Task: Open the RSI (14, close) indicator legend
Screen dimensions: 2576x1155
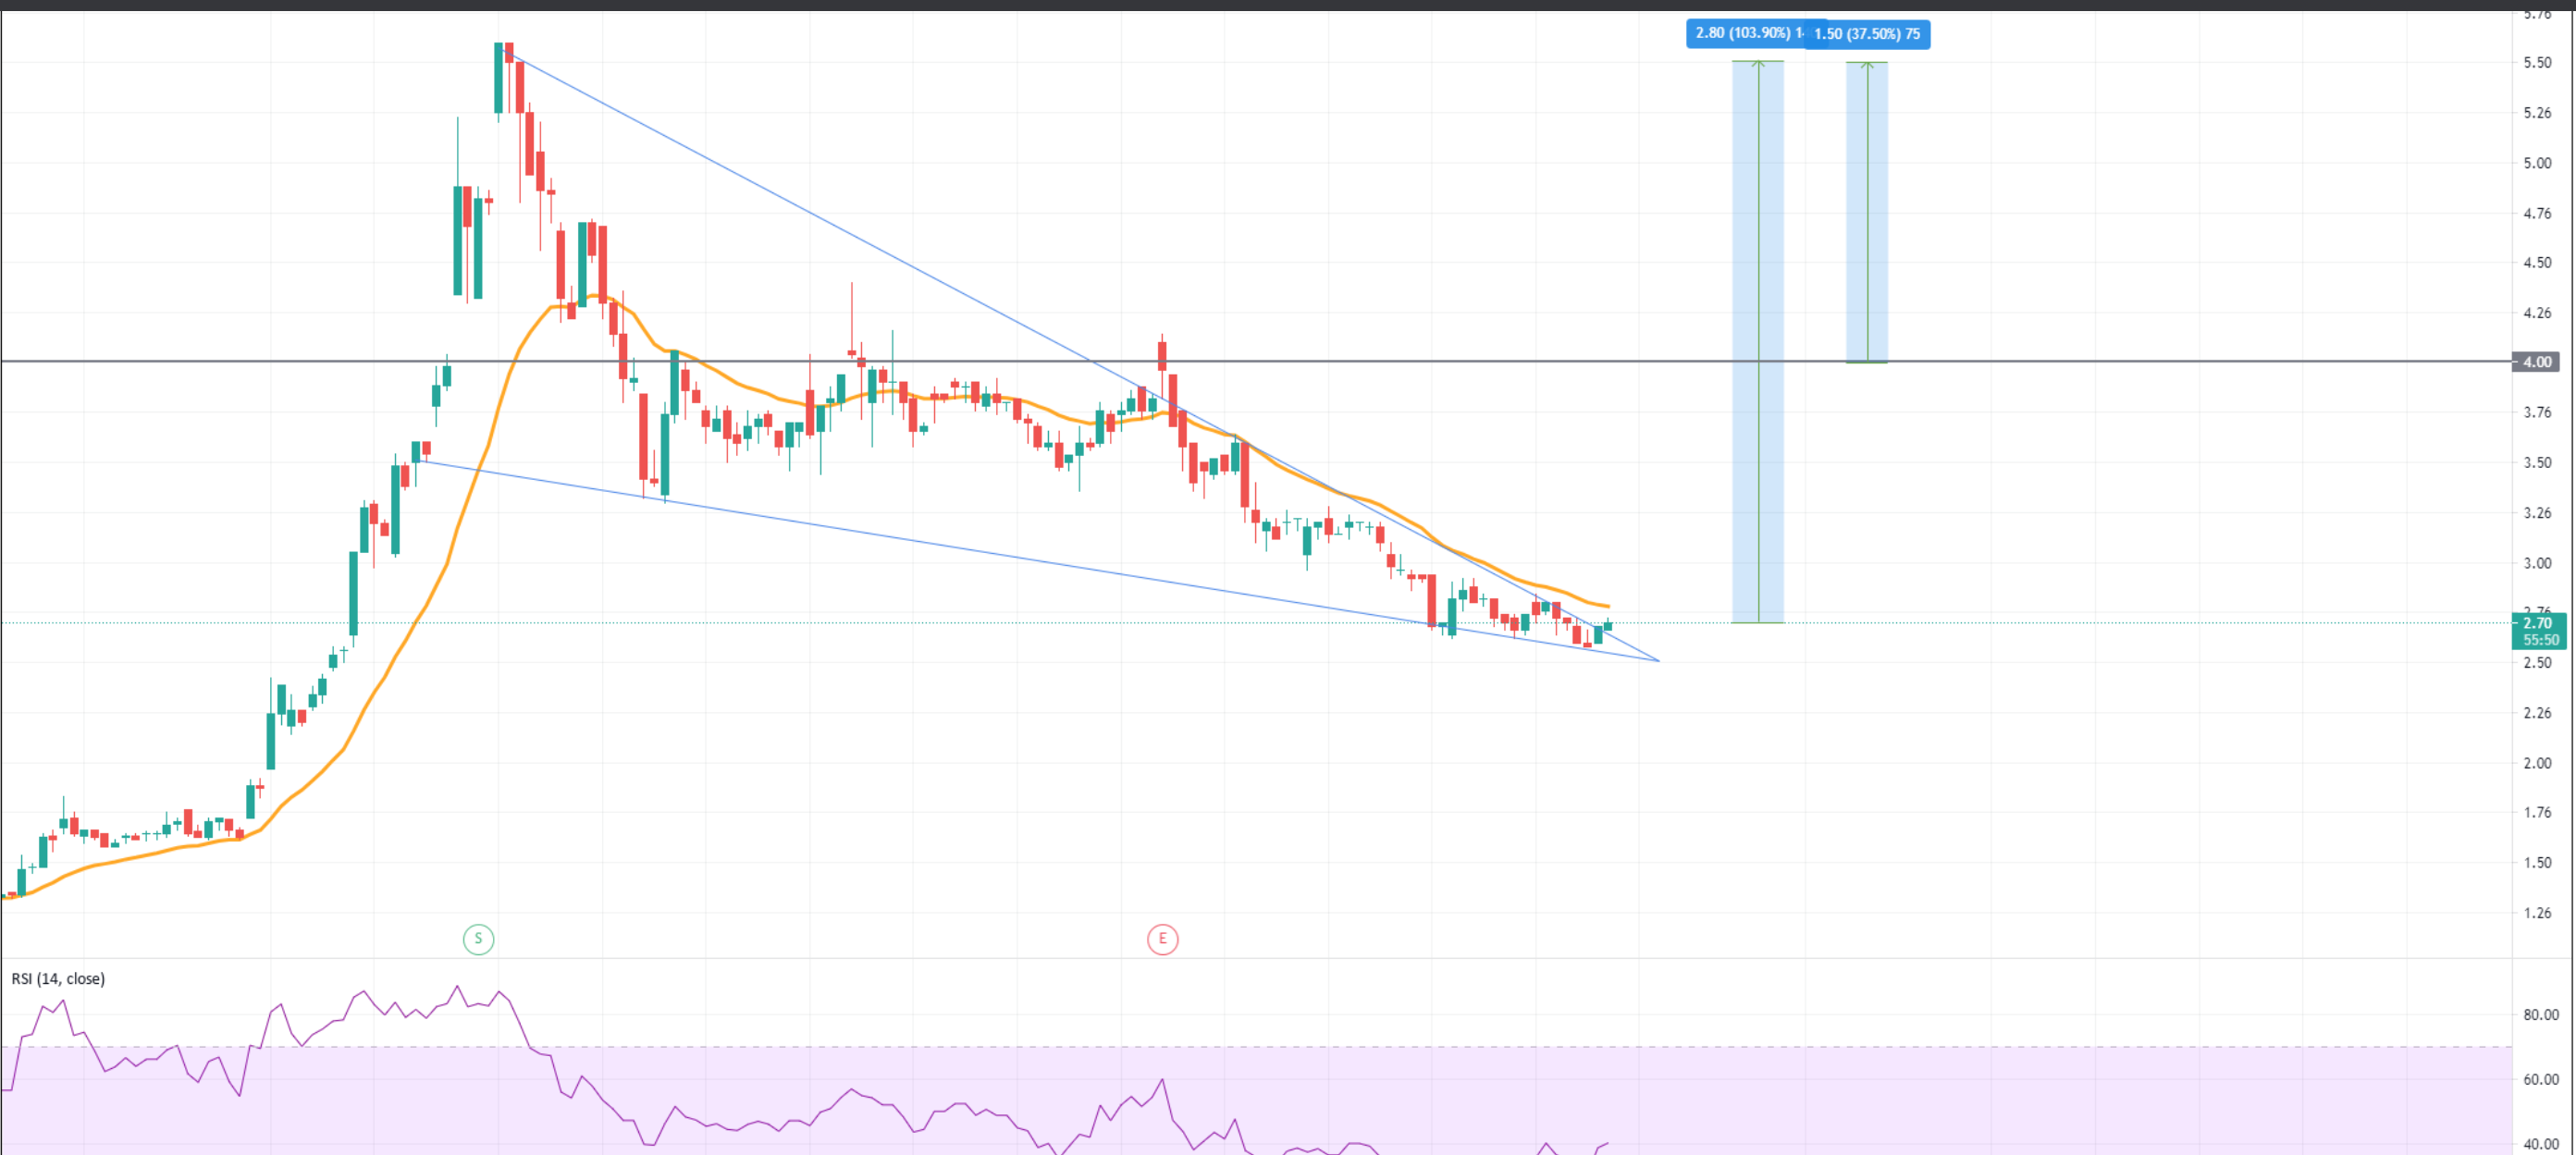Action: 58,978
